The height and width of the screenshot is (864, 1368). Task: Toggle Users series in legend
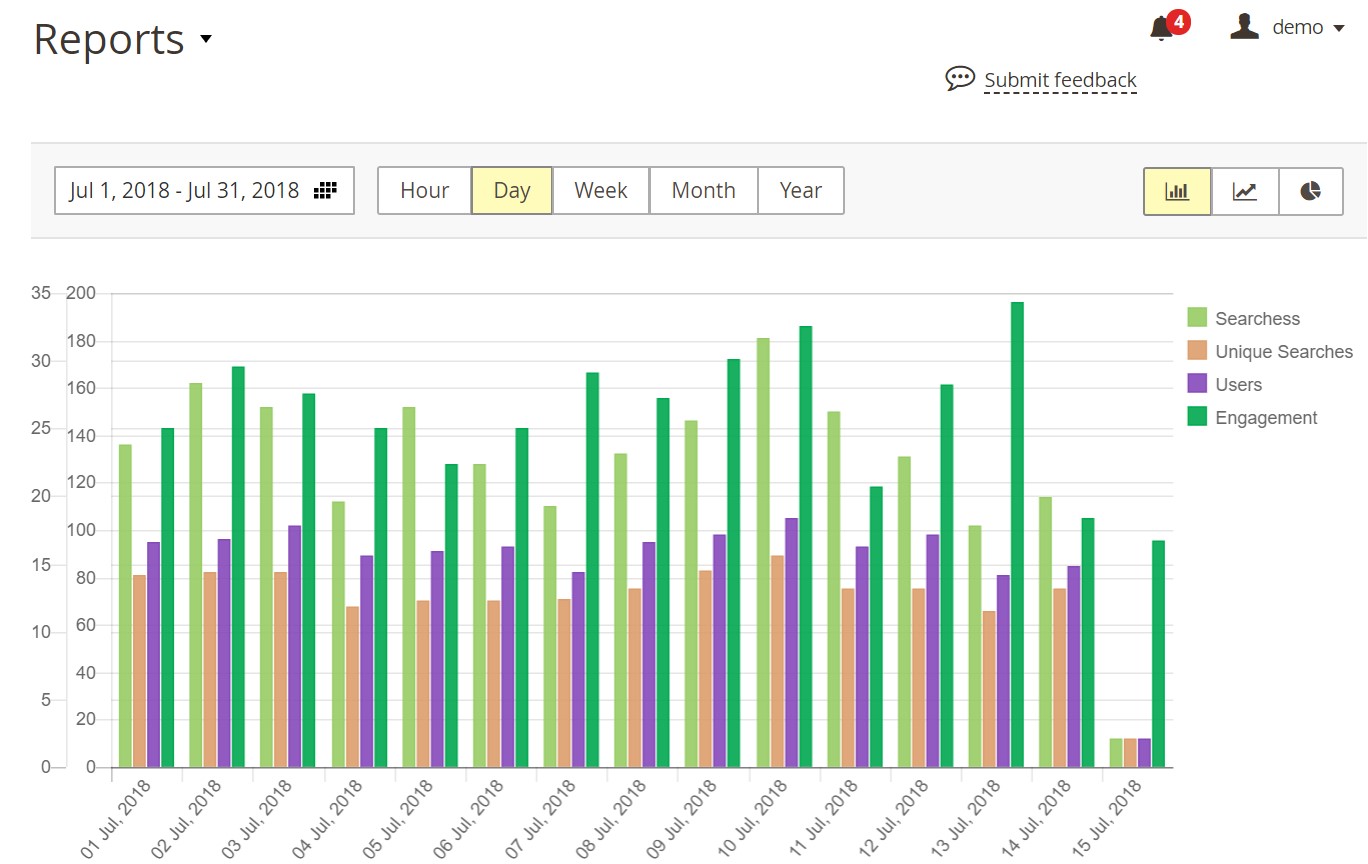point(1238,385)
